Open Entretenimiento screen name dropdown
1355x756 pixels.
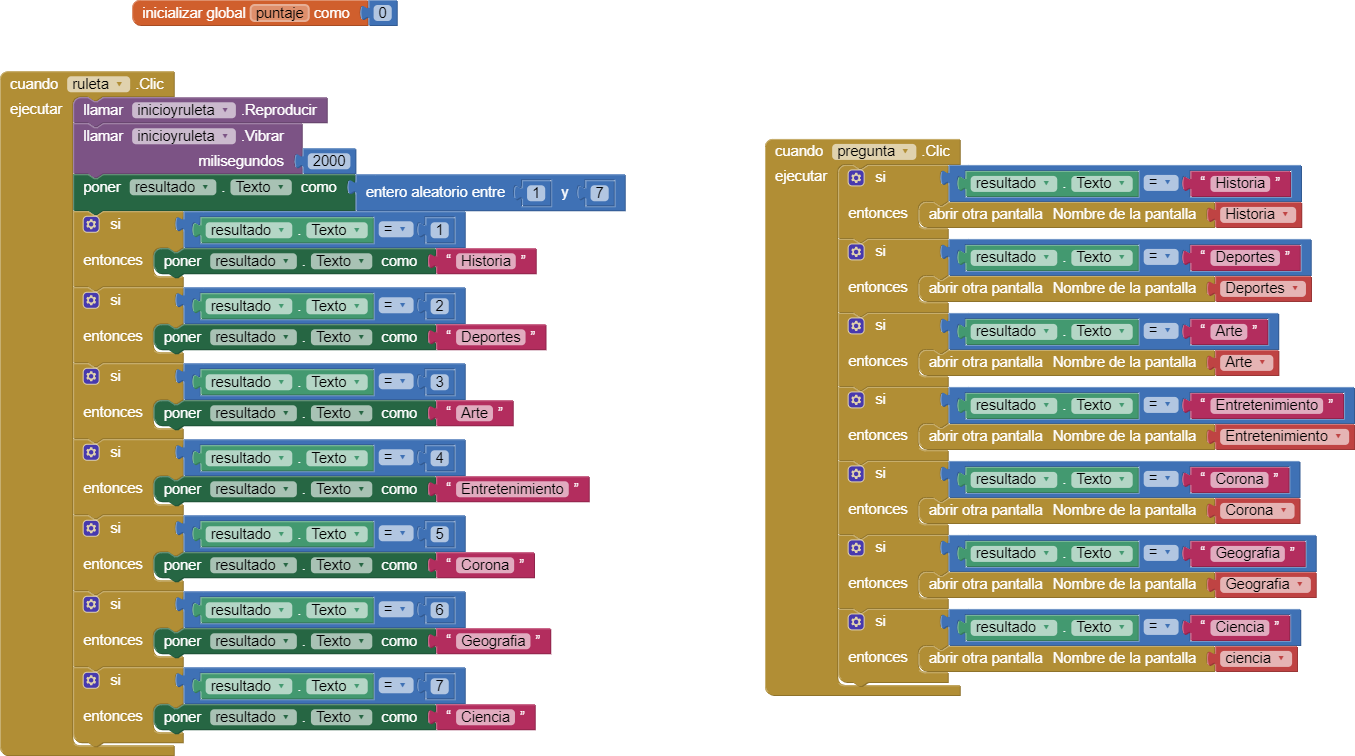[x=1285, y=436]
